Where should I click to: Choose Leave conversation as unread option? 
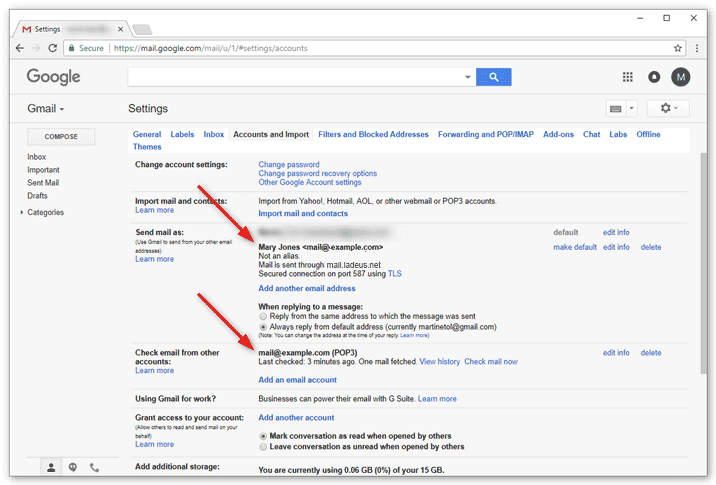(264, 447)
